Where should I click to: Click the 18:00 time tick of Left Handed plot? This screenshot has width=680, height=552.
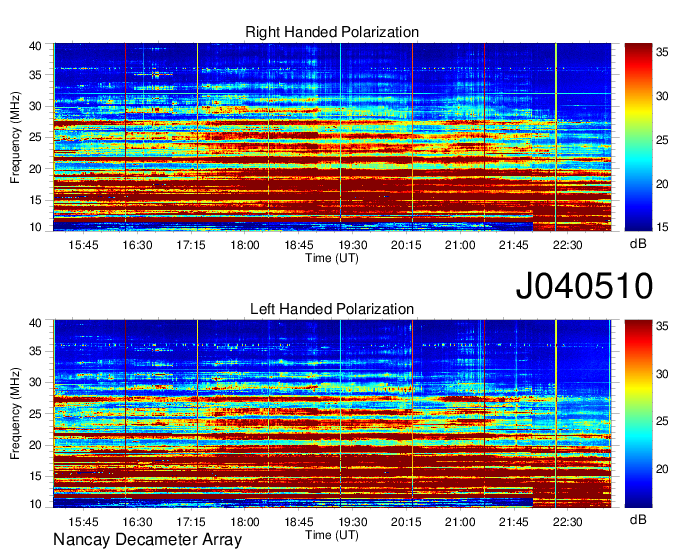[x=245, y=522]
